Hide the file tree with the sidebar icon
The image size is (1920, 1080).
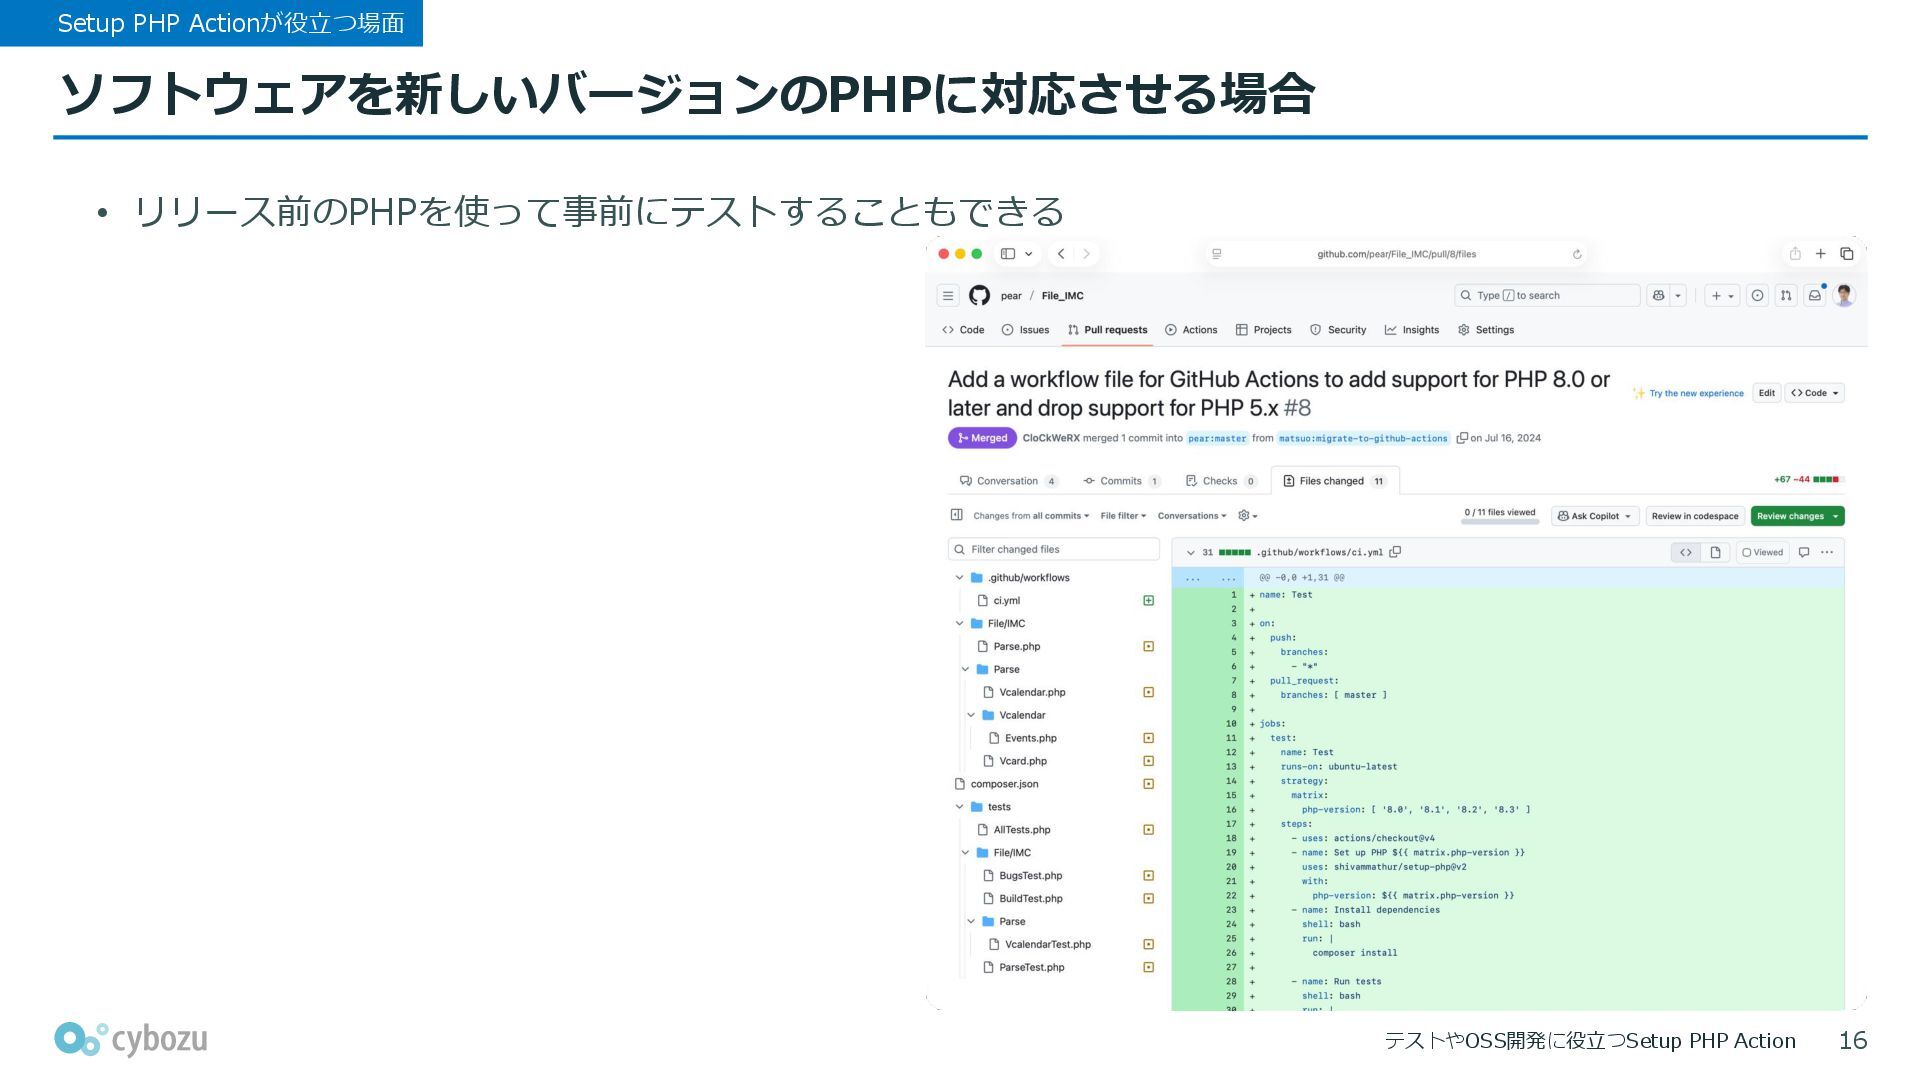pos(956,515)
